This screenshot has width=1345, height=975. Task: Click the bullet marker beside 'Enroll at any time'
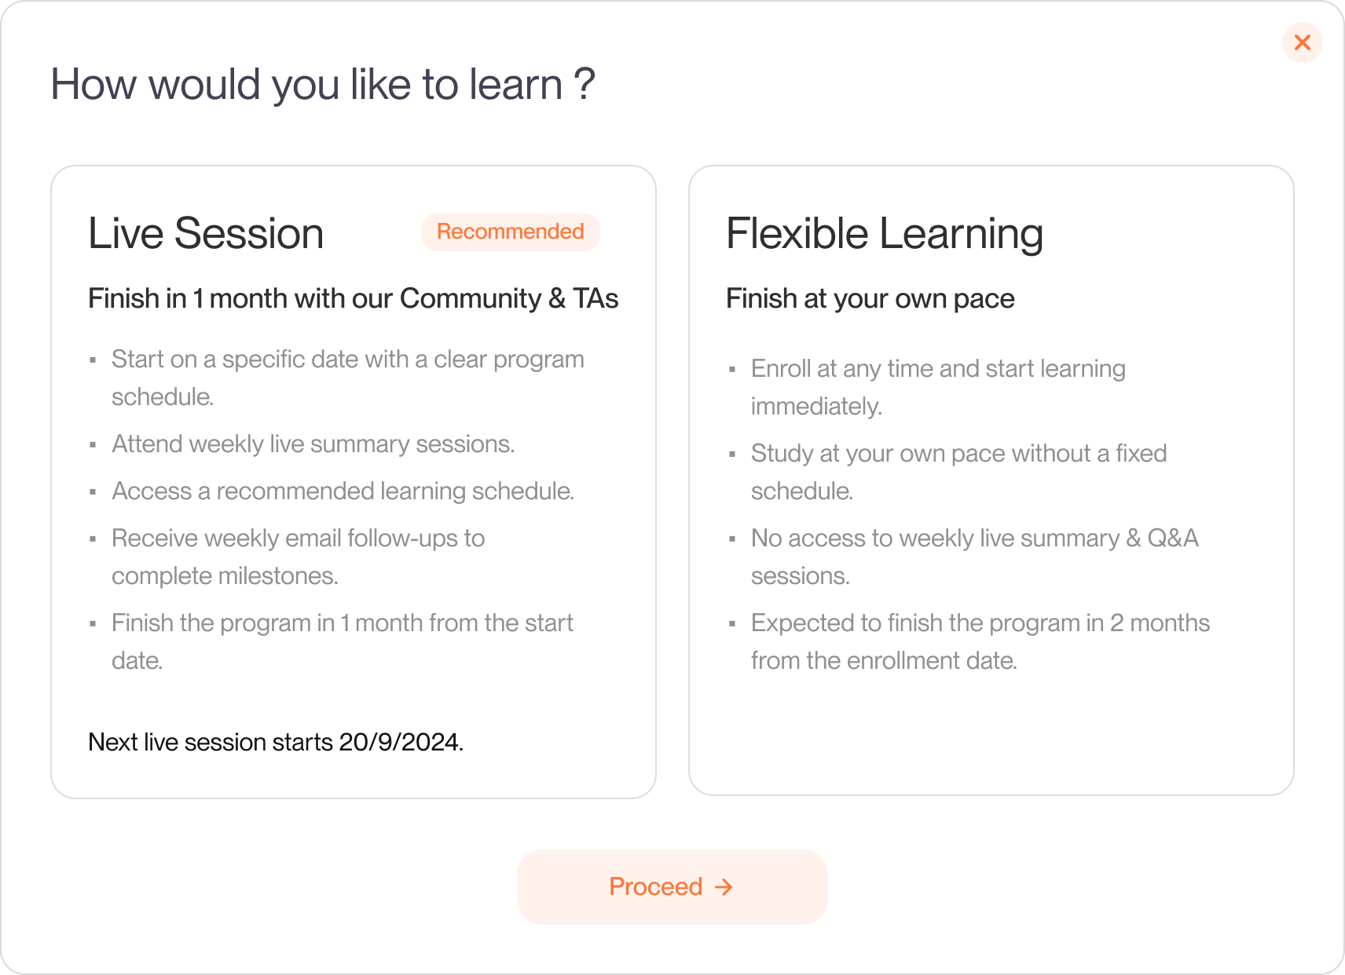732,369
